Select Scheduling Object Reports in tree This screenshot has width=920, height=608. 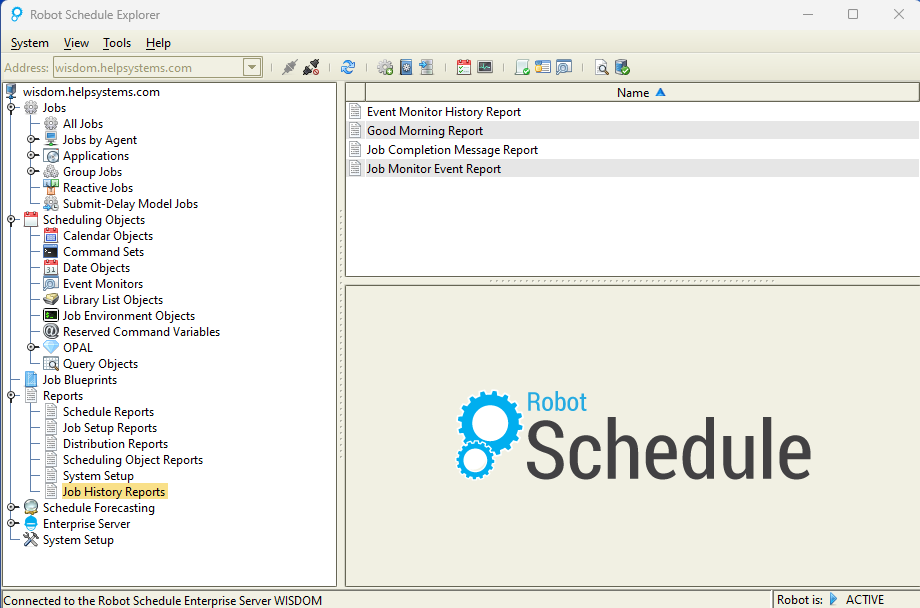(x=133, y=460)
